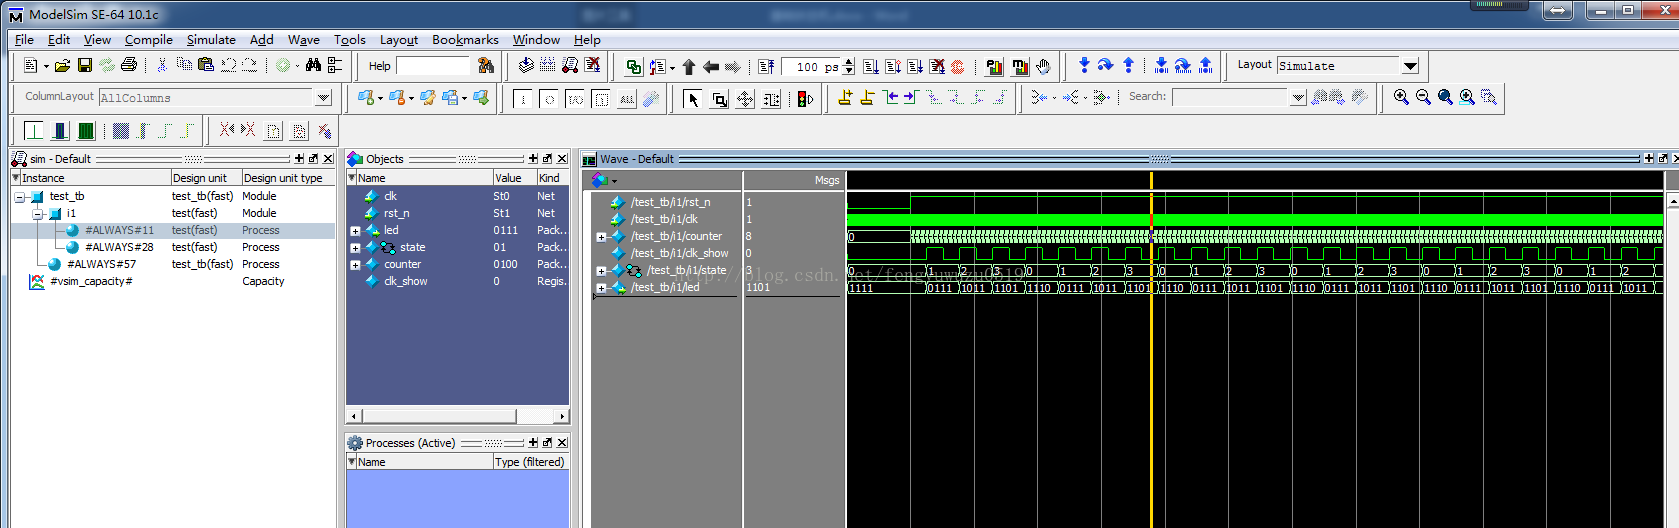Click the Step Out blue up arrow
The height and width of the screenshot is (528, 1679).
pos(1128,66)
